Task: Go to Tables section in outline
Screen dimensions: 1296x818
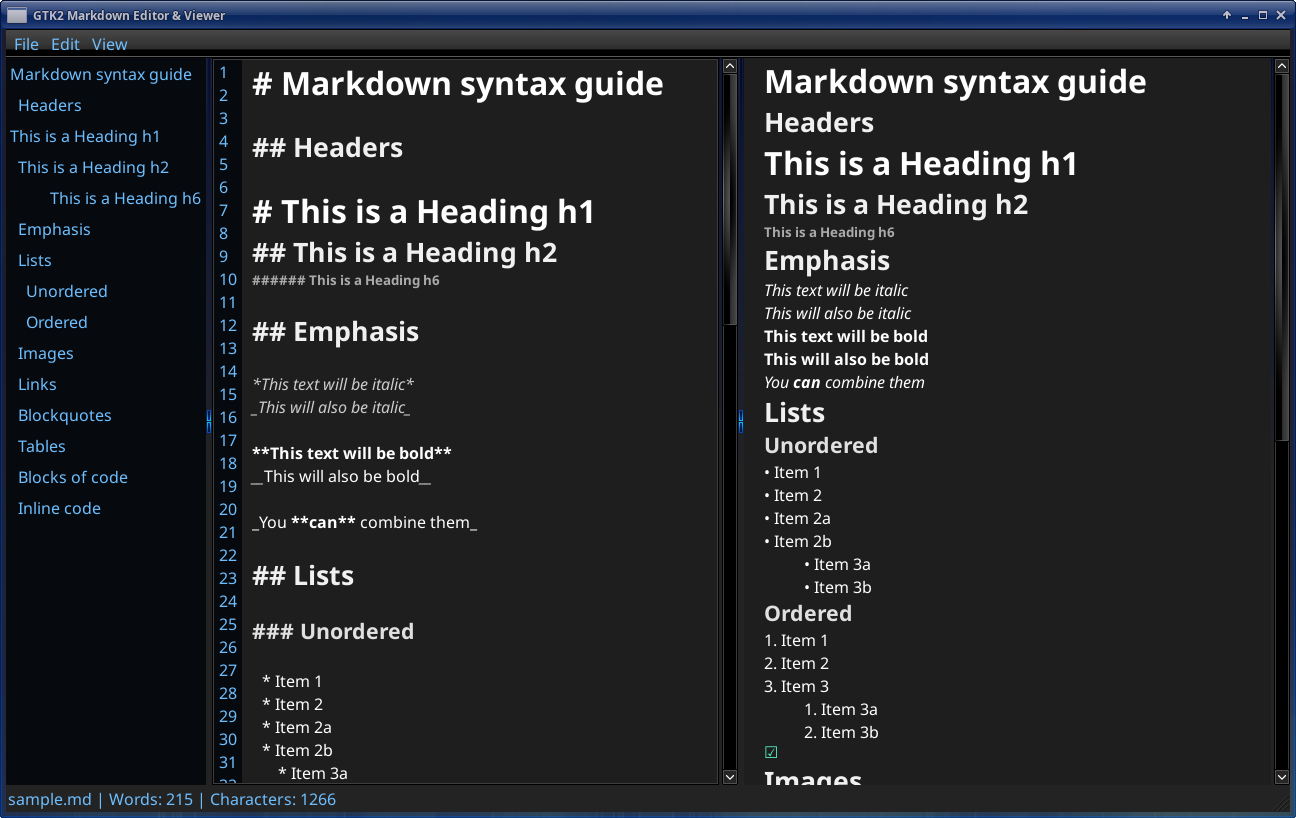Action: [x=42, y=446]
